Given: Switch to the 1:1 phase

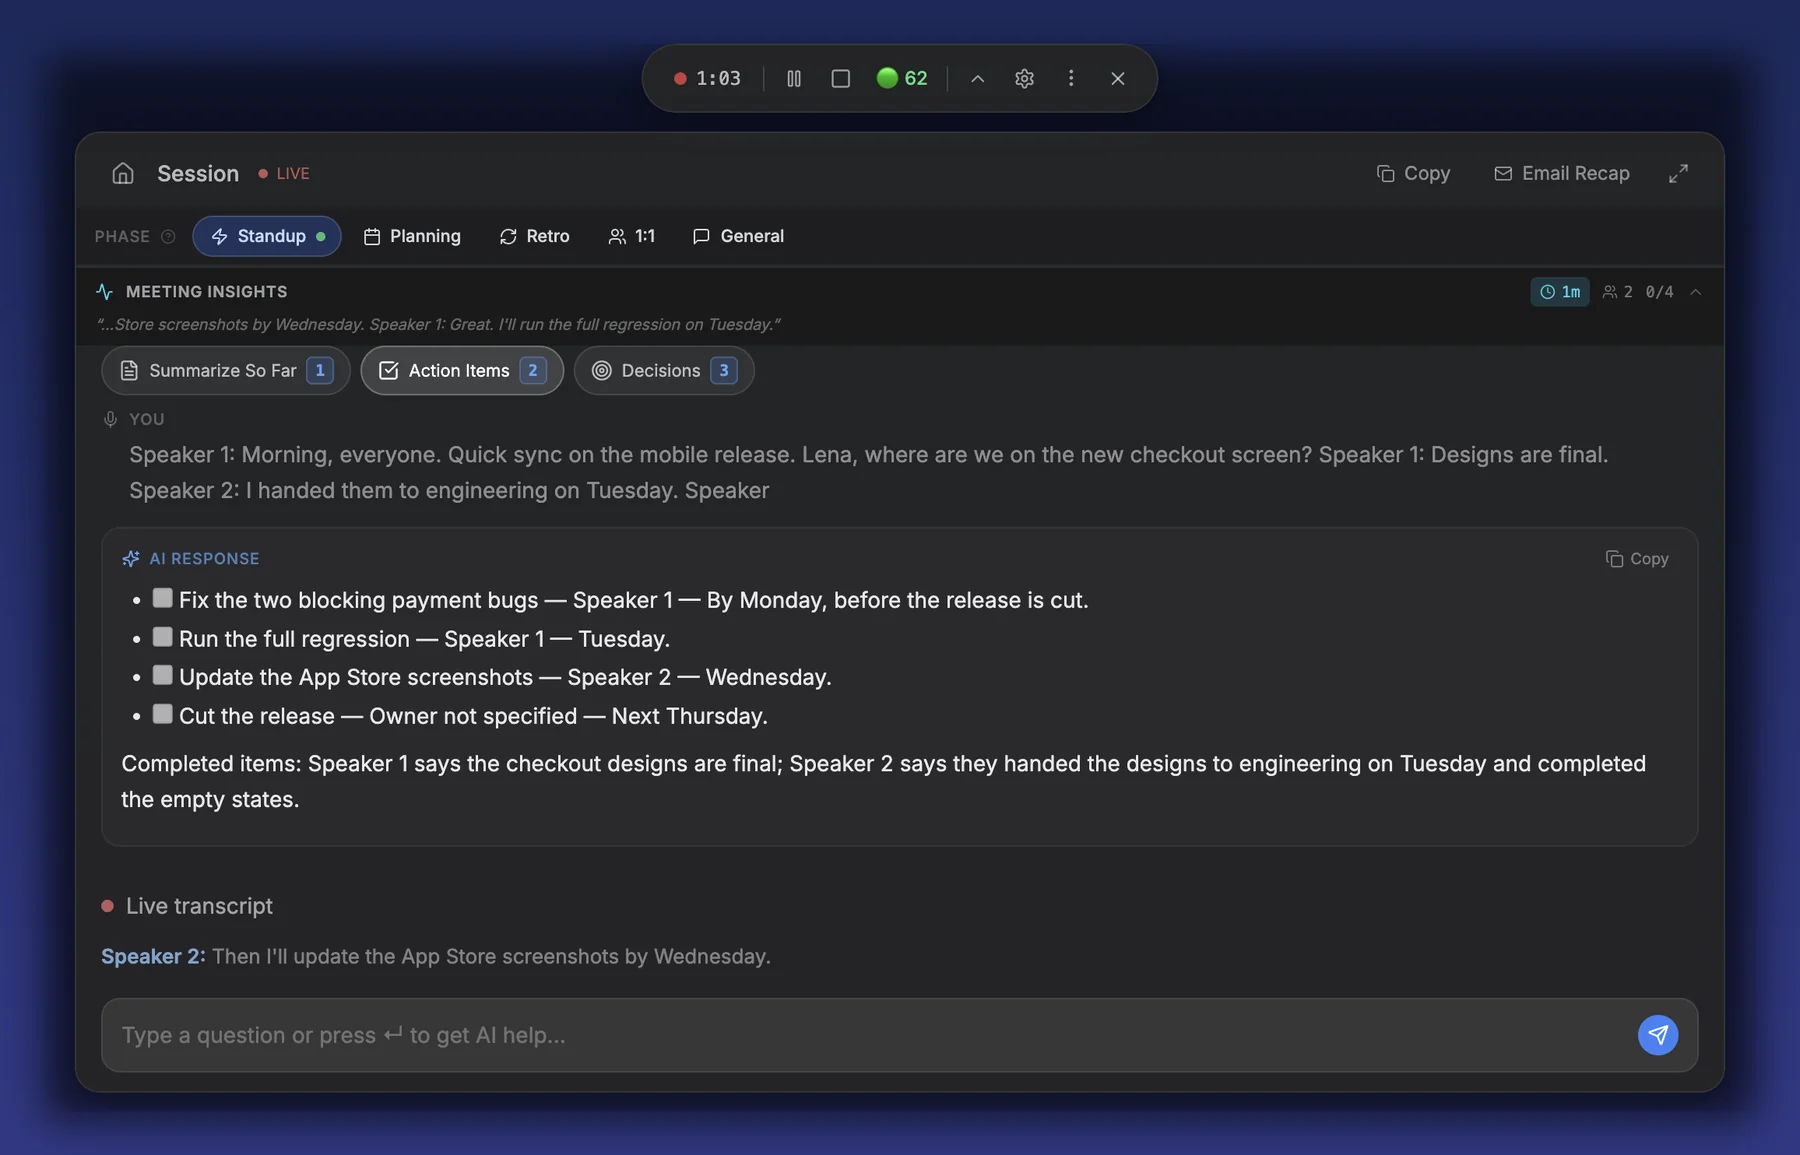Looking at the screenshot, I should point(632,236).
